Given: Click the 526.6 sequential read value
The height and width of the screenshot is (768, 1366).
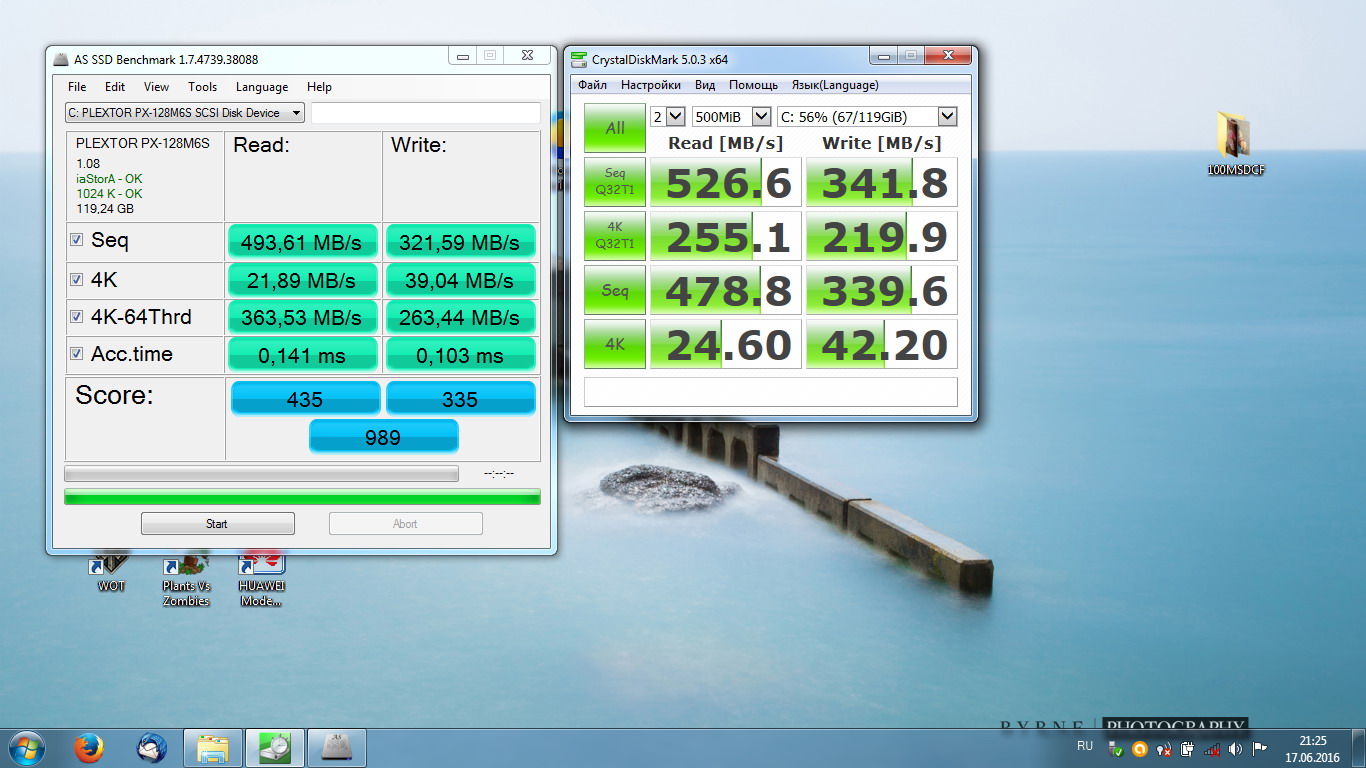Looking at the screenshot, I should 726,182.
